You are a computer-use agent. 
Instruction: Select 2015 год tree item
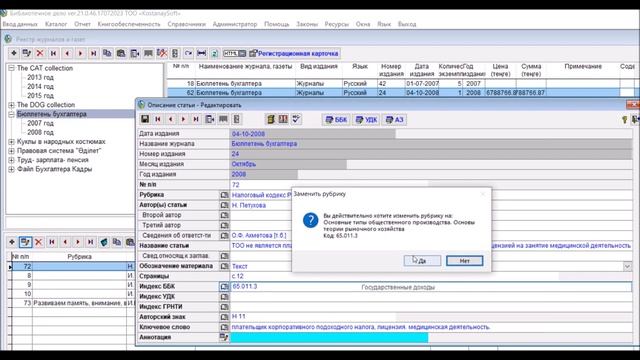(40, 96)
